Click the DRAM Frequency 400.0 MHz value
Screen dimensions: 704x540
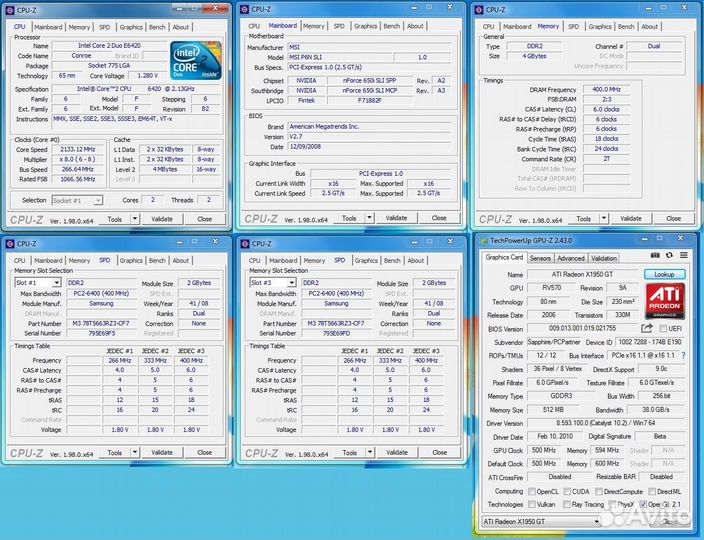(606, 89)
